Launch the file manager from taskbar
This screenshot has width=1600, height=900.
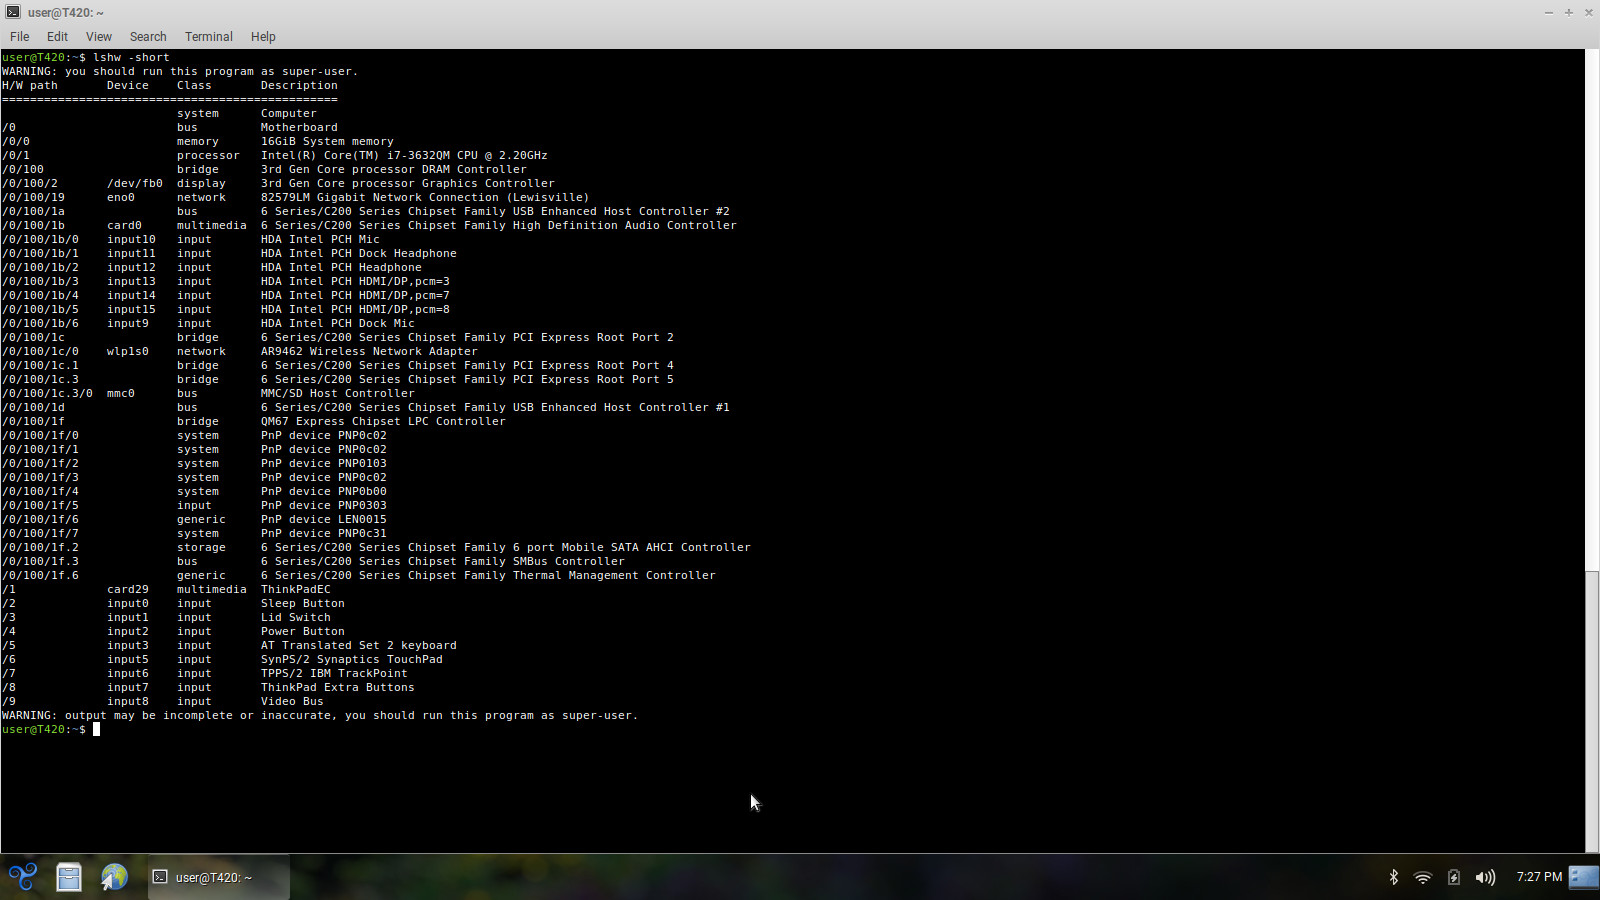click(x=69, y=877)
